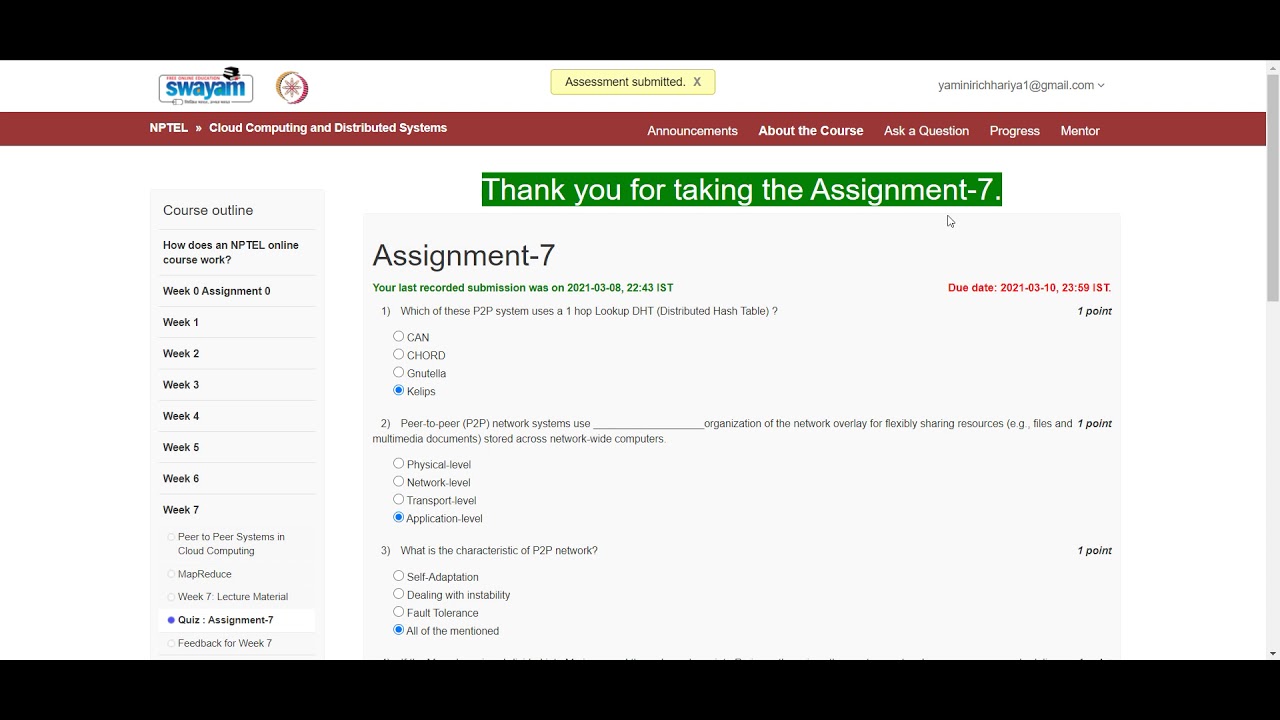Open Ask a Question tab
The height and width of the screenshot is (720, 1280).
pyautogui.click(x=926, y=131)
